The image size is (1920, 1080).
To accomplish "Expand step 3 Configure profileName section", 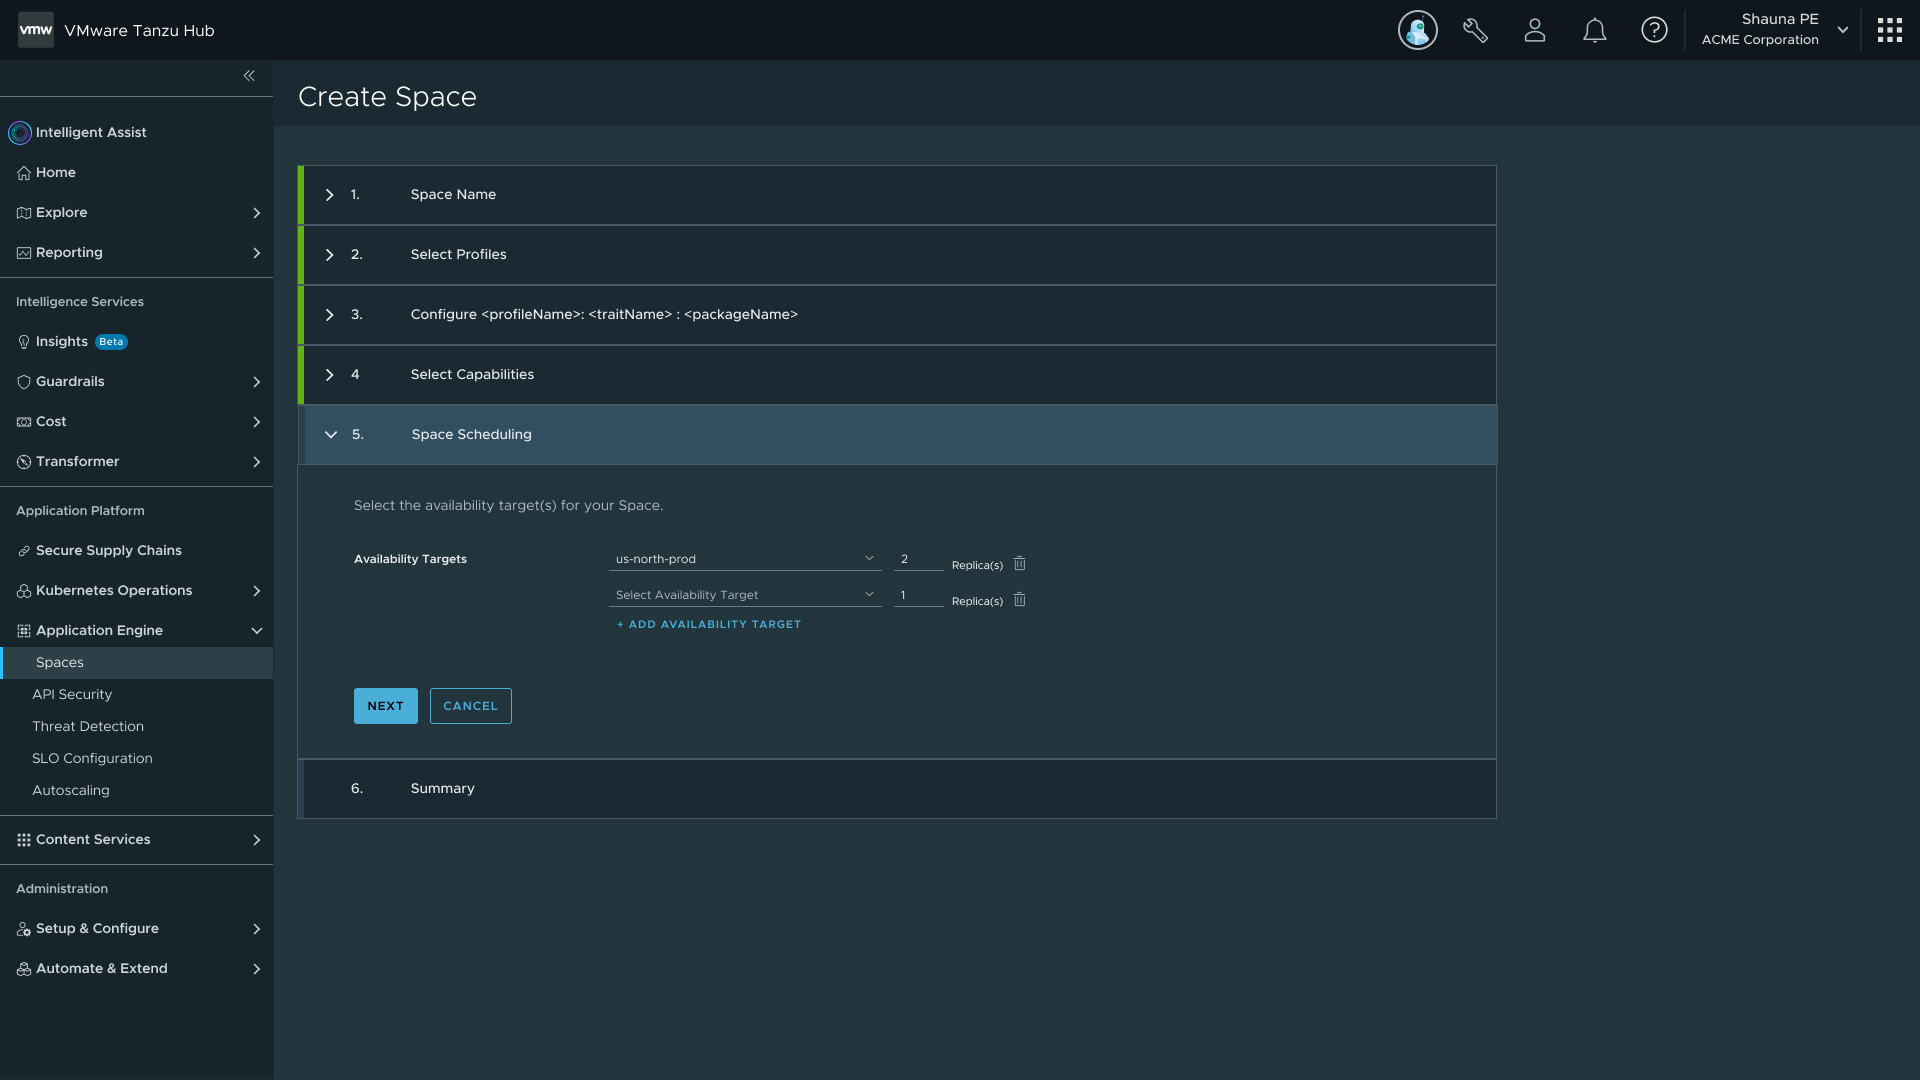I will coord(329,315).
